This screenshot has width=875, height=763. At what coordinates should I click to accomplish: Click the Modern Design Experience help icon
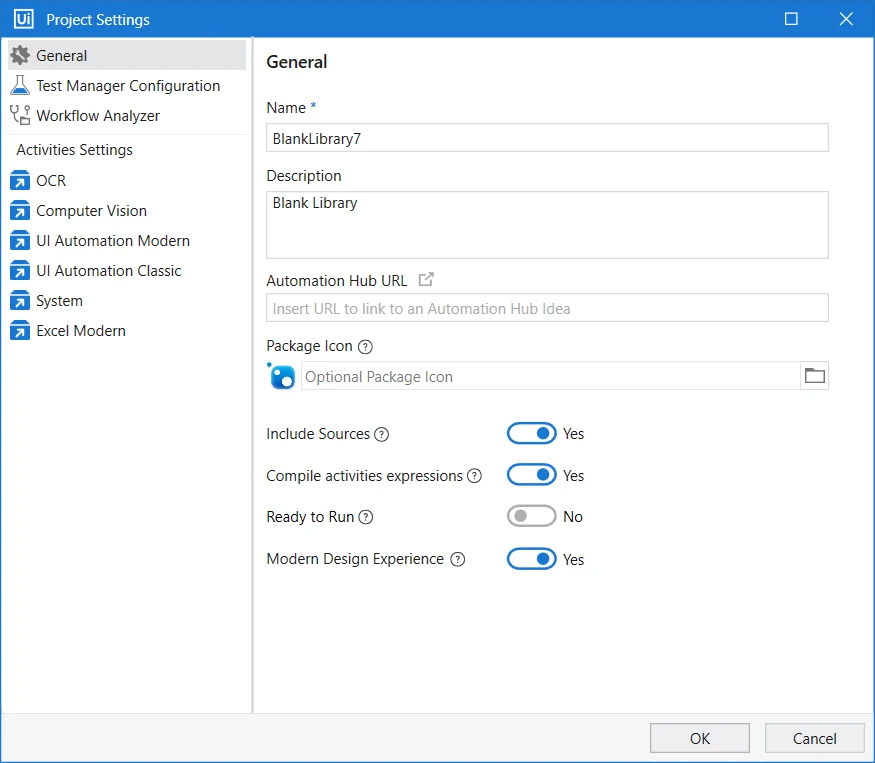[x=458, y=559]
